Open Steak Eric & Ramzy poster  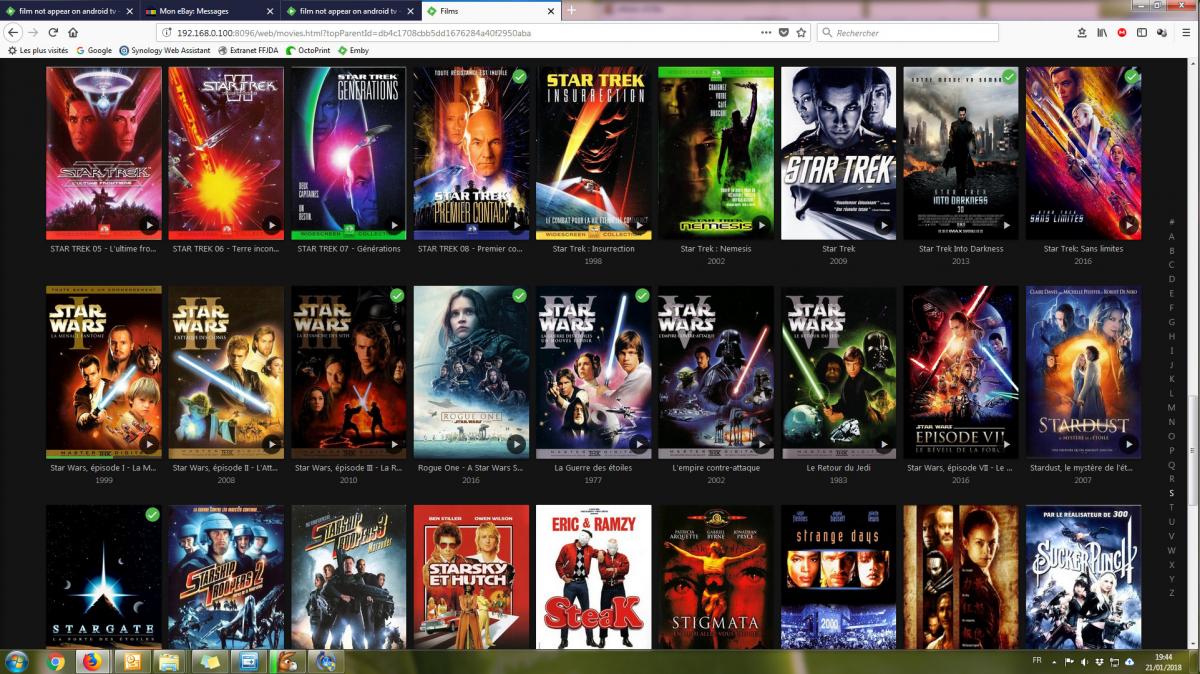[x=594, y=577]
